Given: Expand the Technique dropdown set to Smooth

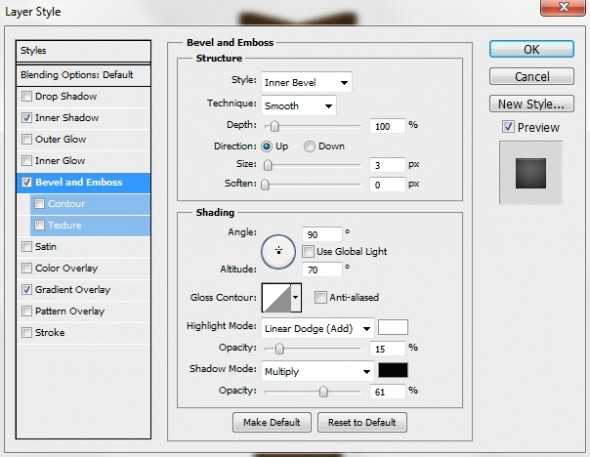Looking at the screenshot, I should pyautogui.click(x=299, y=106).
